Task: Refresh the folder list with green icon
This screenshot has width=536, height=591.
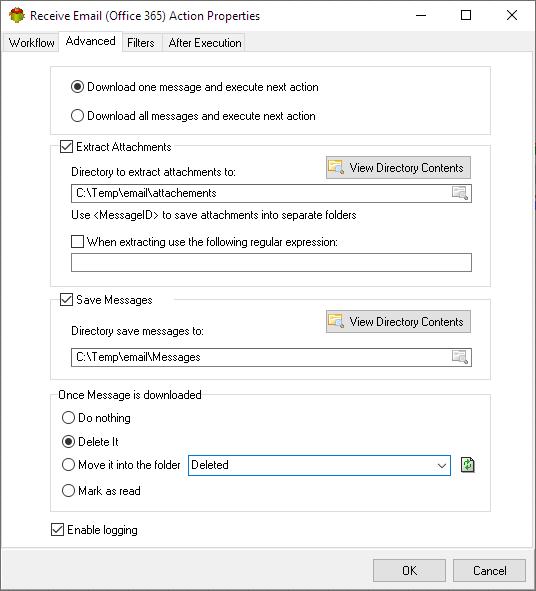Action: [467, 465]
